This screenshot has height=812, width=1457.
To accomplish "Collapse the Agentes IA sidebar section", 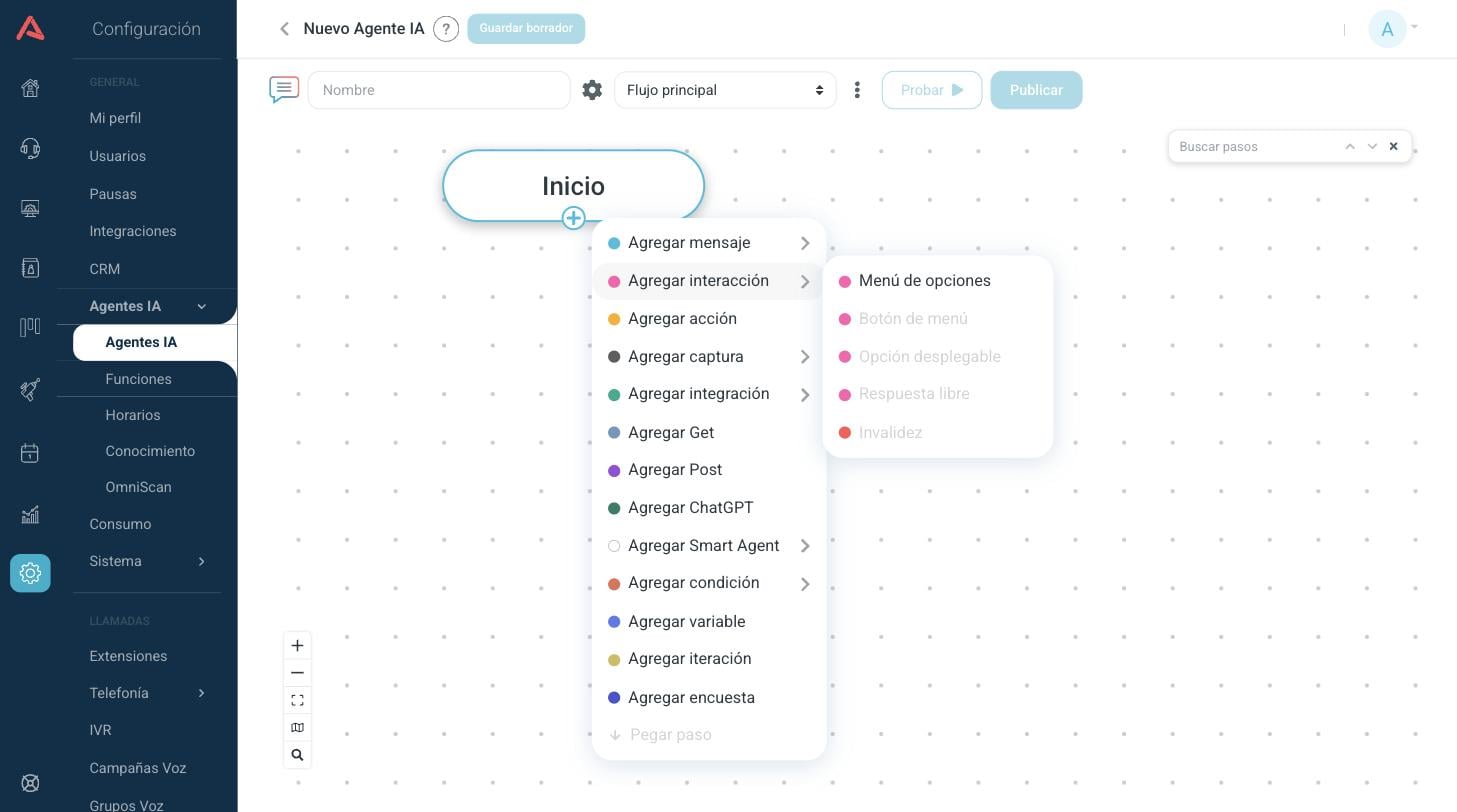I will [201, 307].
